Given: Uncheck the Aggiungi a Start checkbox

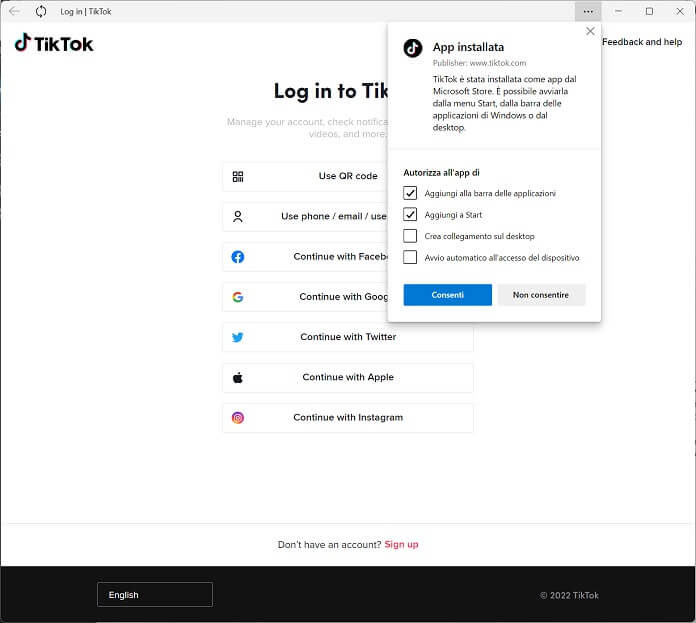Looking at the screenshot, I should pos(410,214).
